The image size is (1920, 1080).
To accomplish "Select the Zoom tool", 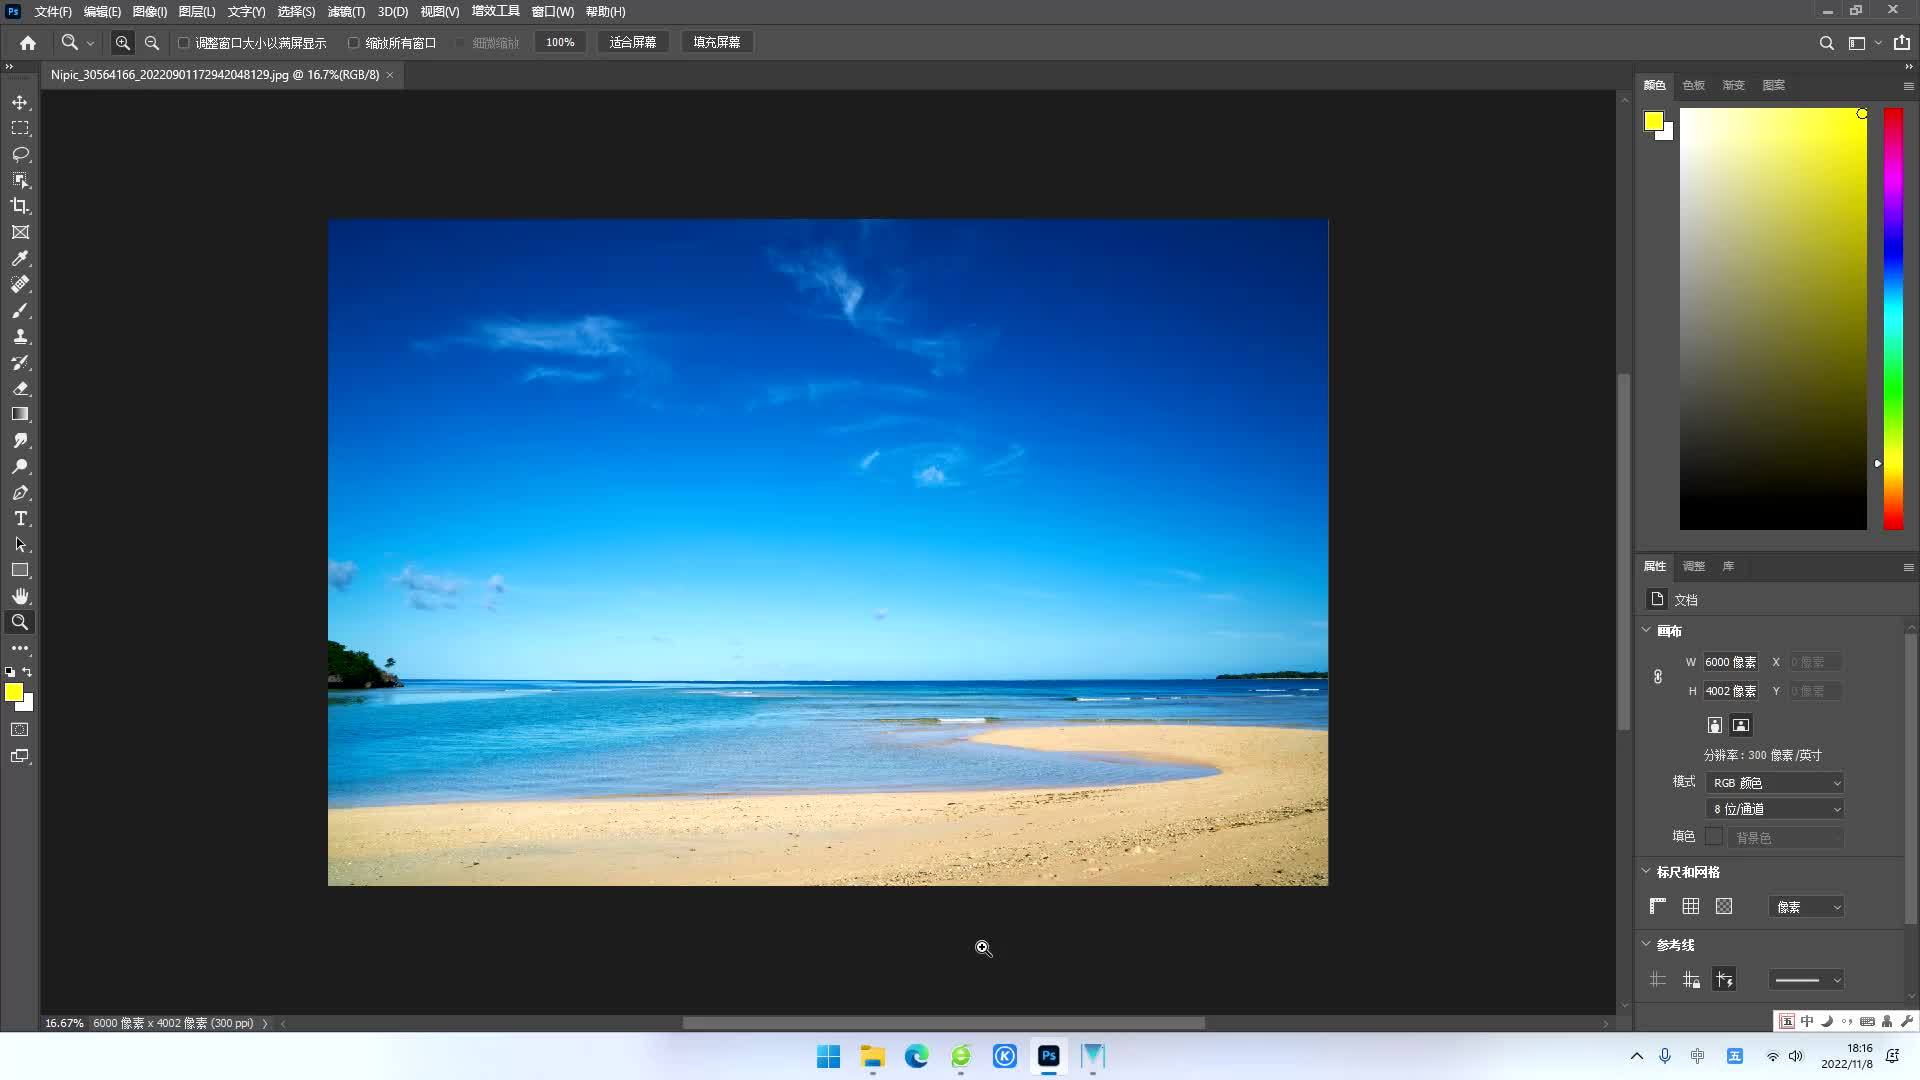I will coord(20,622).
